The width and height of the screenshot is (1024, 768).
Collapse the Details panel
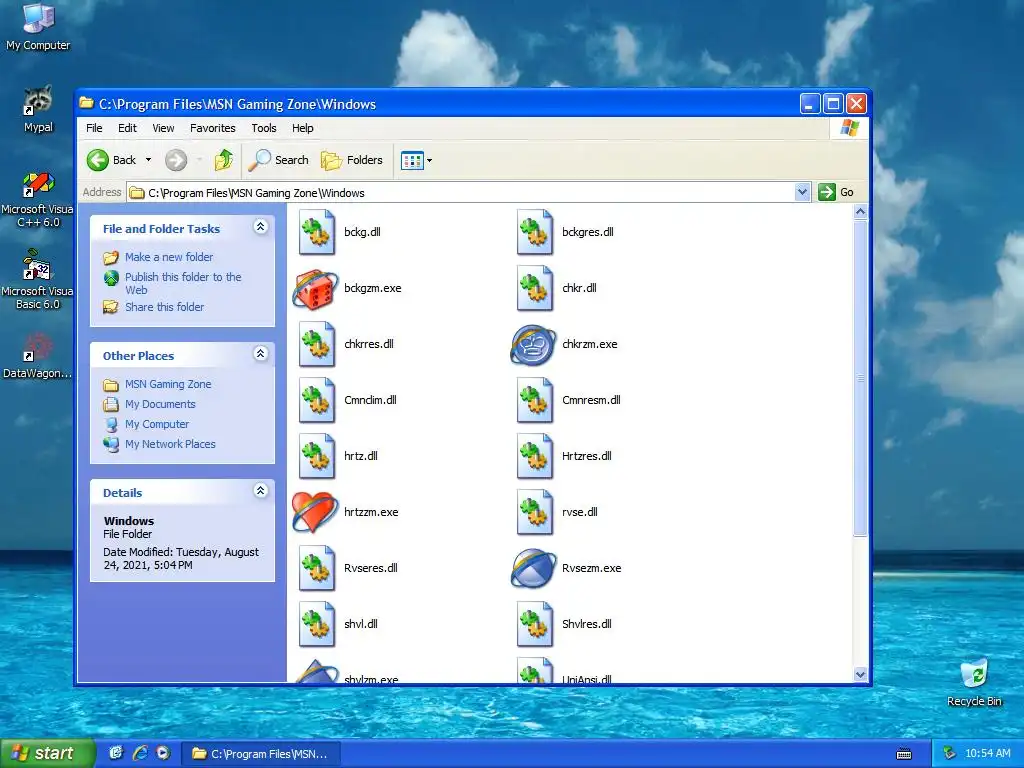pyautogui.click(x=261, y=491)
